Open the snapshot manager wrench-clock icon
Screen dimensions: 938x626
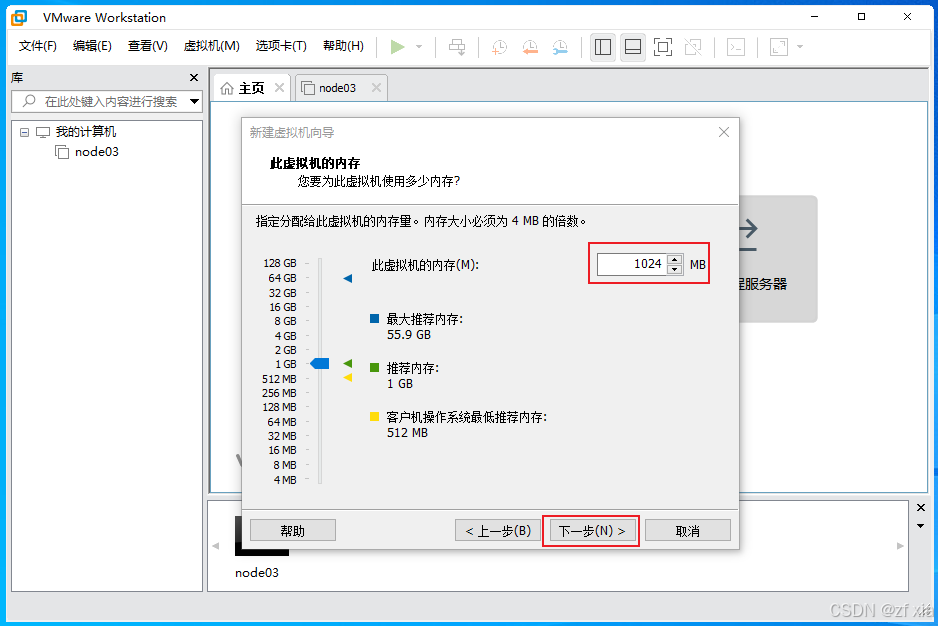pos(560,47)
